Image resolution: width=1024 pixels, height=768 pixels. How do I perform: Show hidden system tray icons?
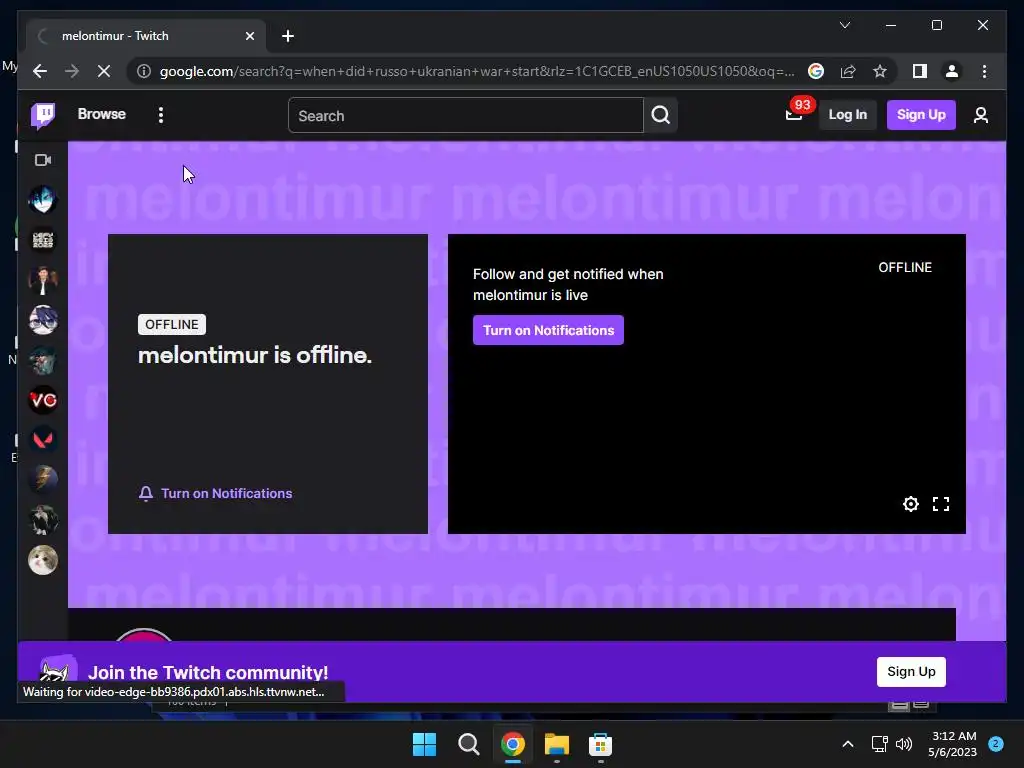point(848,744)
